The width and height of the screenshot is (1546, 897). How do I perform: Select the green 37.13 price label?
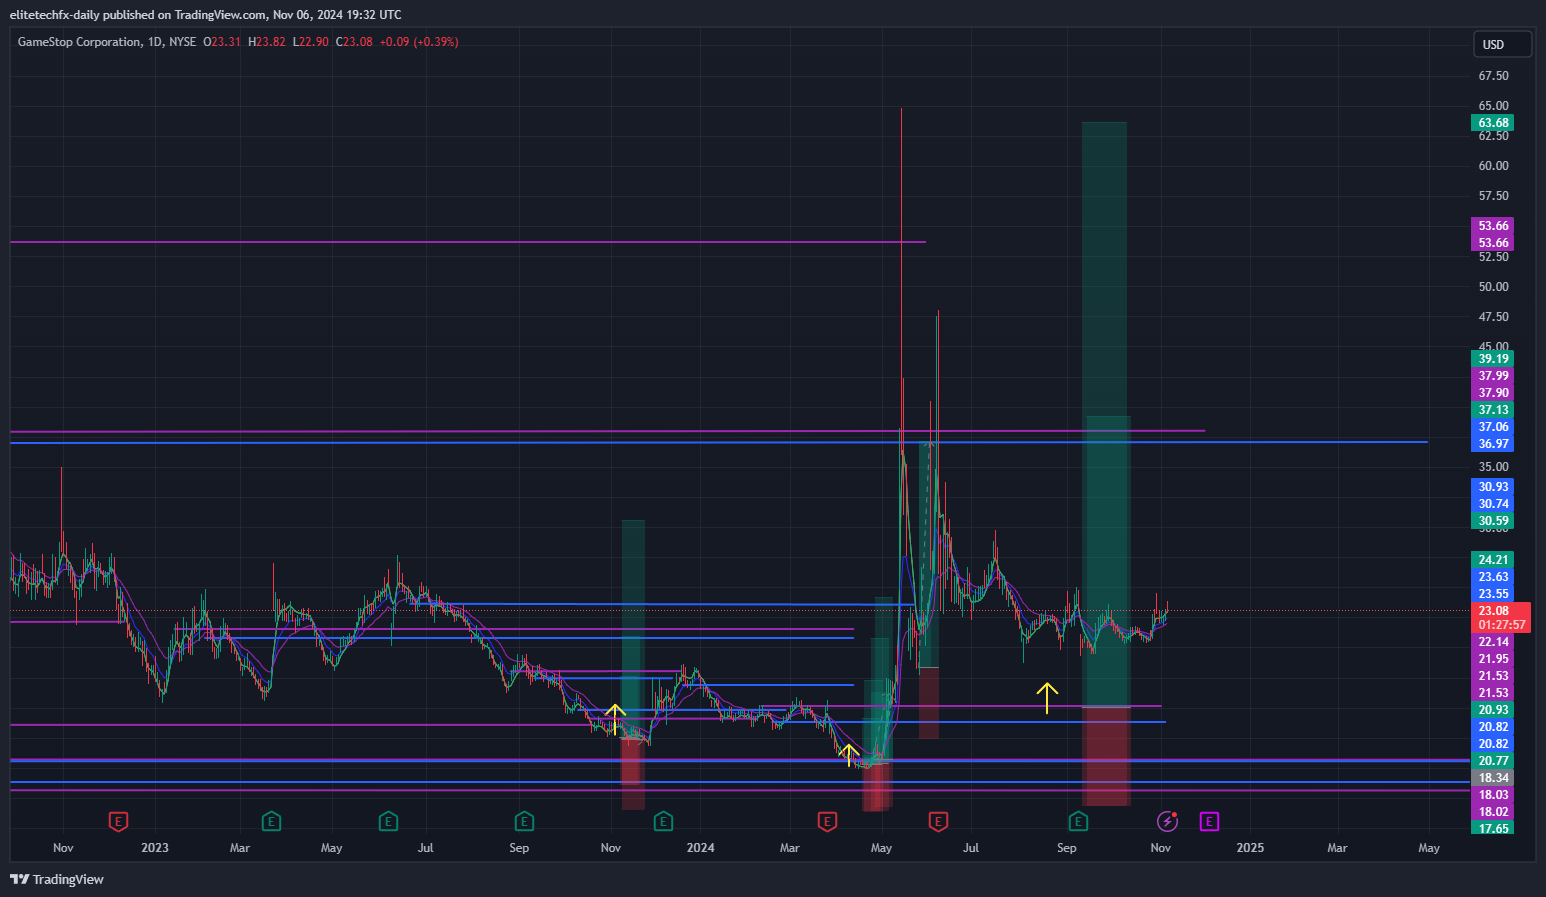1492,410
